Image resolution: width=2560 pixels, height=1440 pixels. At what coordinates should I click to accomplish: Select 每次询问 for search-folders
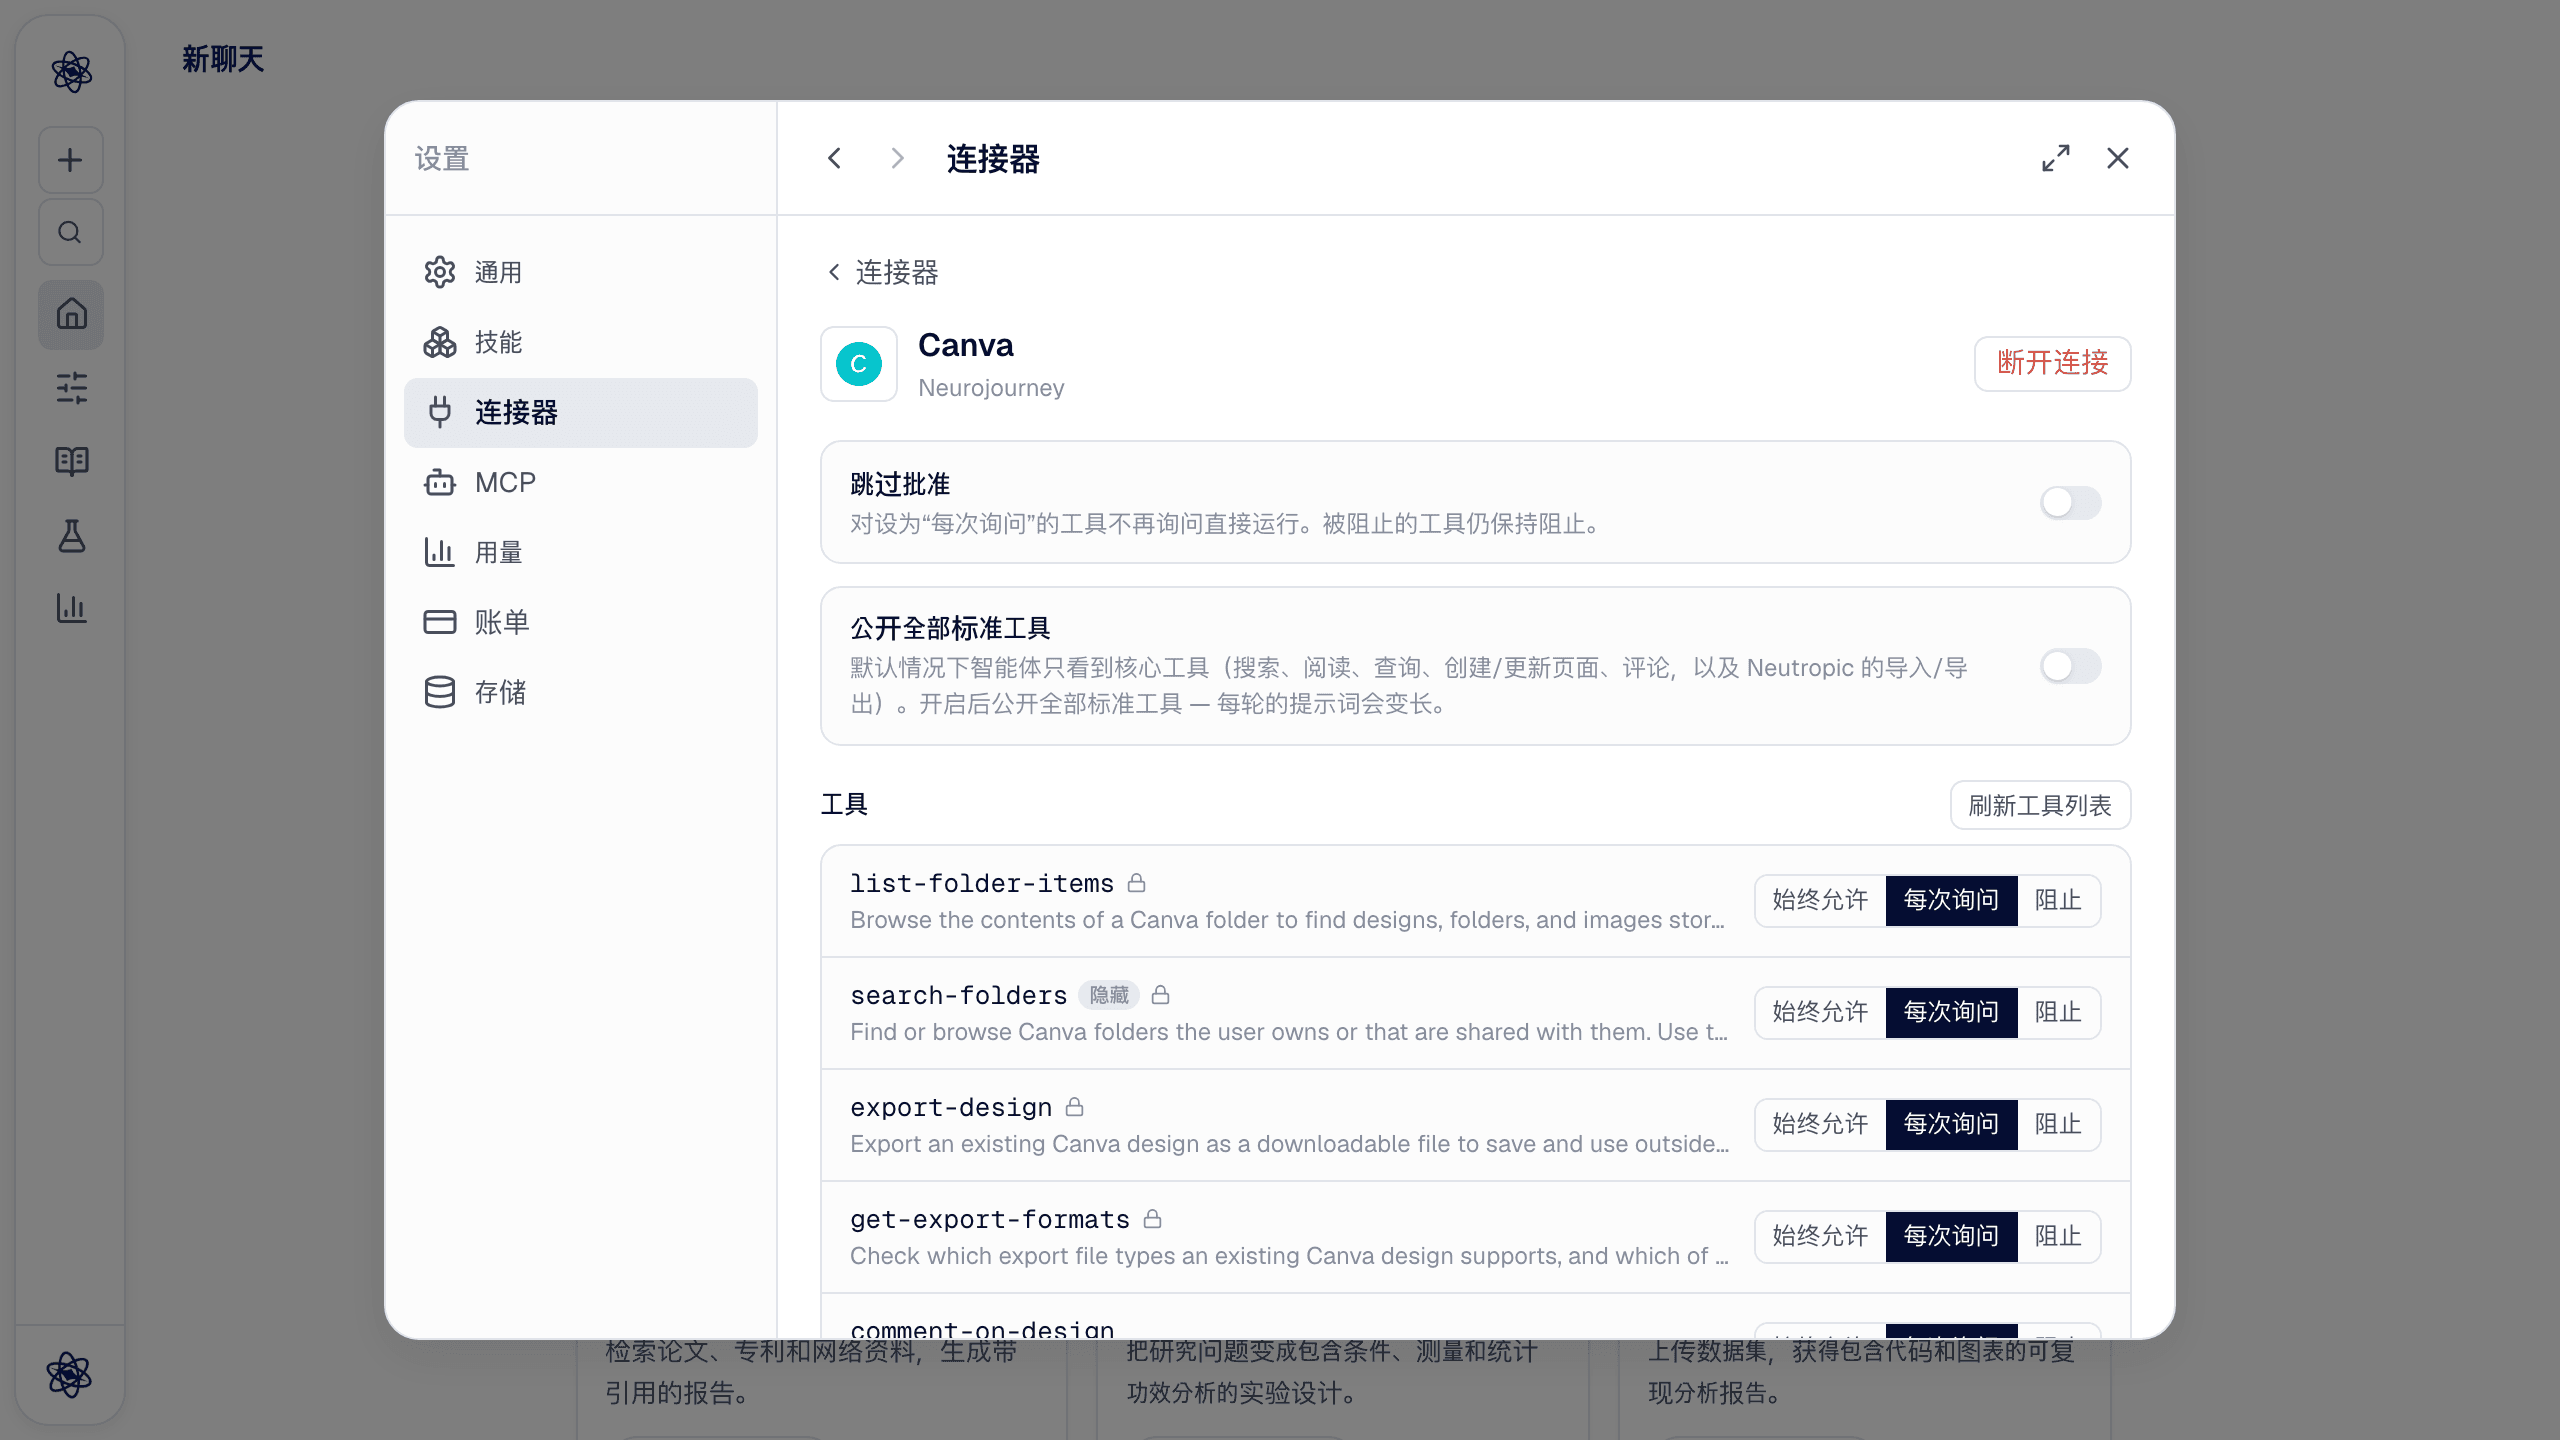[1951, 1012]
